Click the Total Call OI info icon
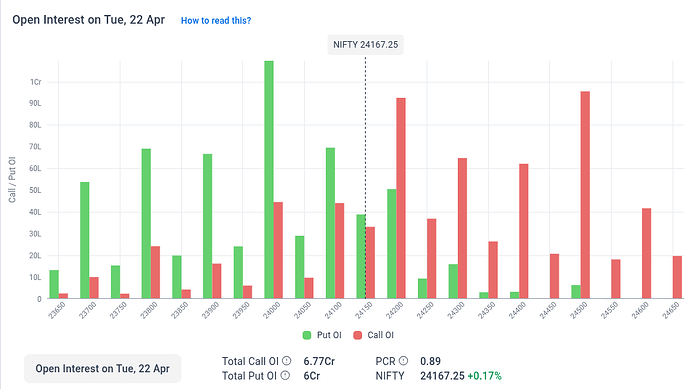Image resolution: width=690 pixels, height=389 pixels. point(286,361)
